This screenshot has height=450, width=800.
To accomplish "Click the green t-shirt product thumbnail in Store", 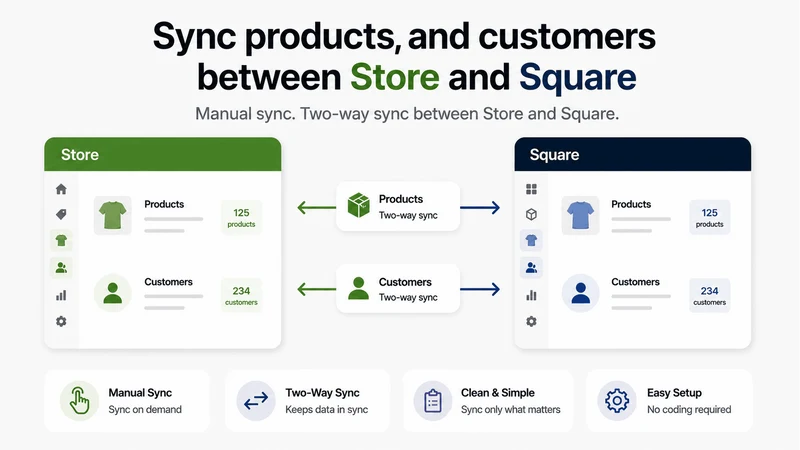I will coord(113,215).
